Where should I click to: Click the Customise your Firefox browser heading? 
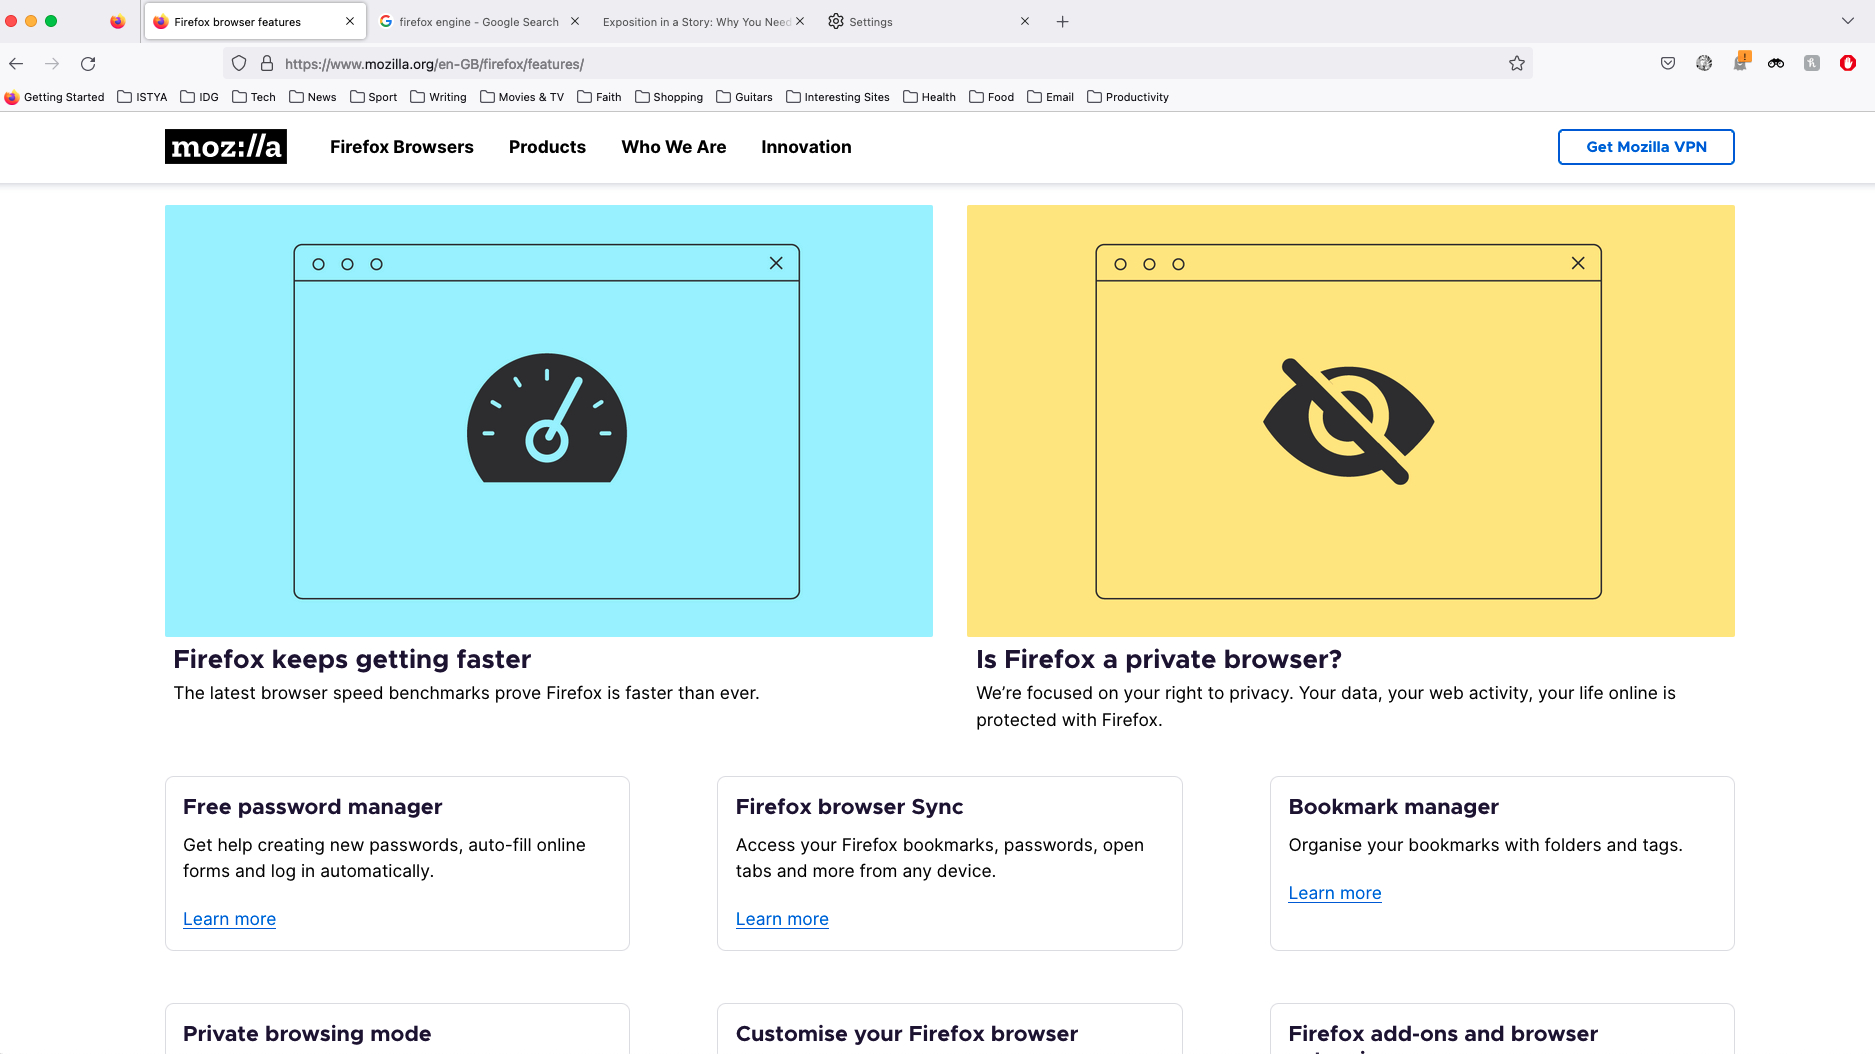pyautogui.click(x=907, y=1034)
